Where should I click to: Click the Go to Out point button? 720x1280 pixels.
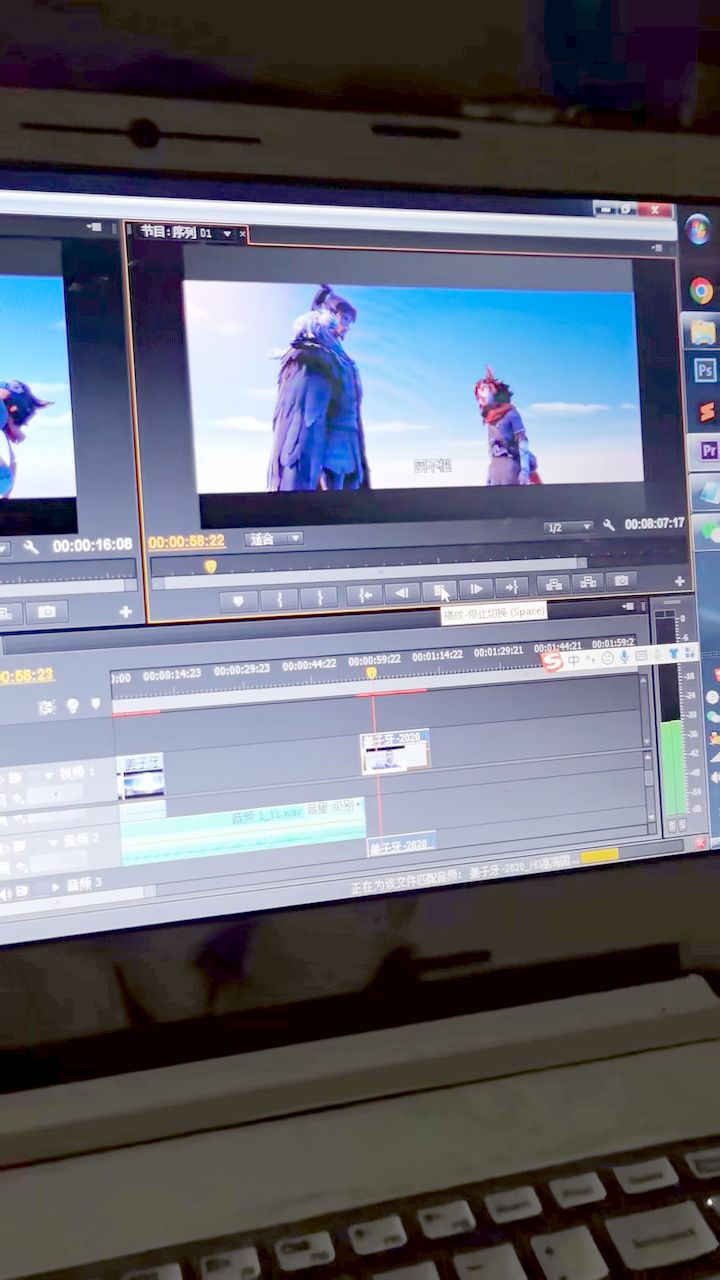(511, 588)
